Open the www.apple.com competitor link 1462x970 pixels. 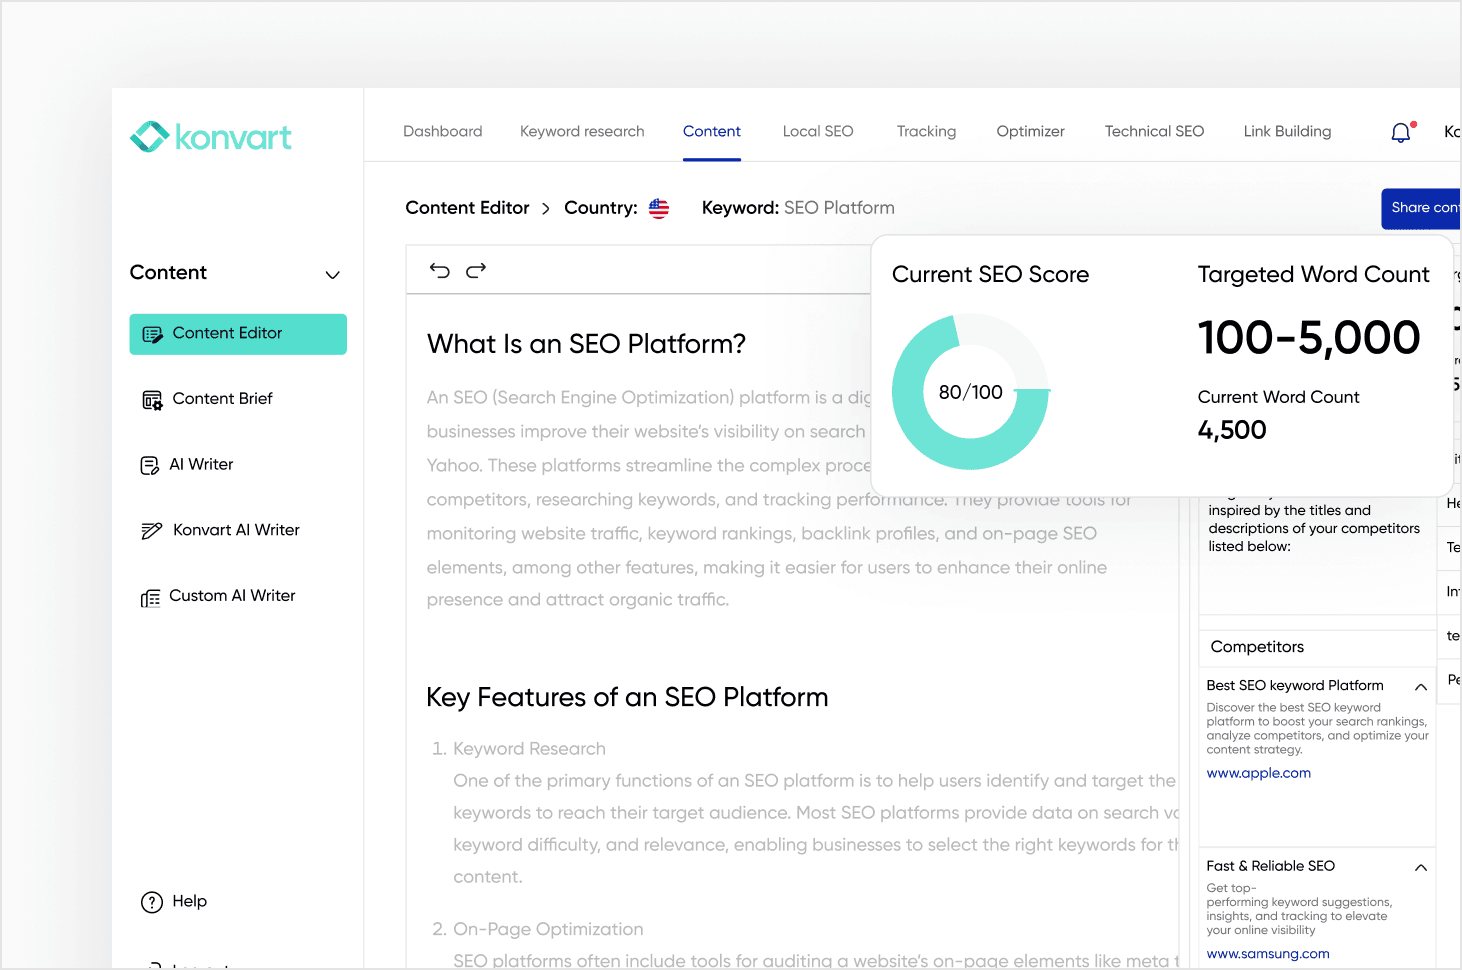click(x=1258, y=773)
